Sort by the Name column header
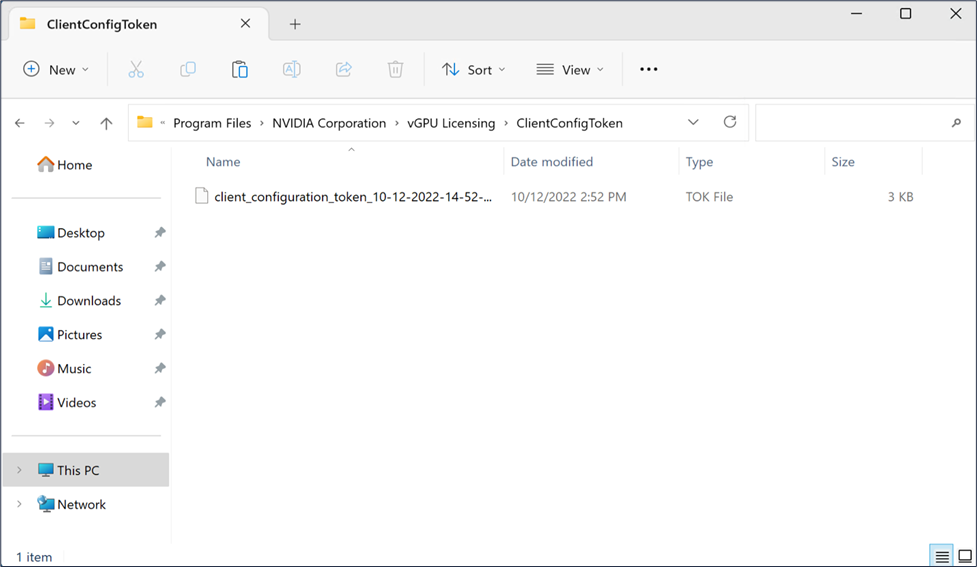977x567 pixels. [223, 161]
